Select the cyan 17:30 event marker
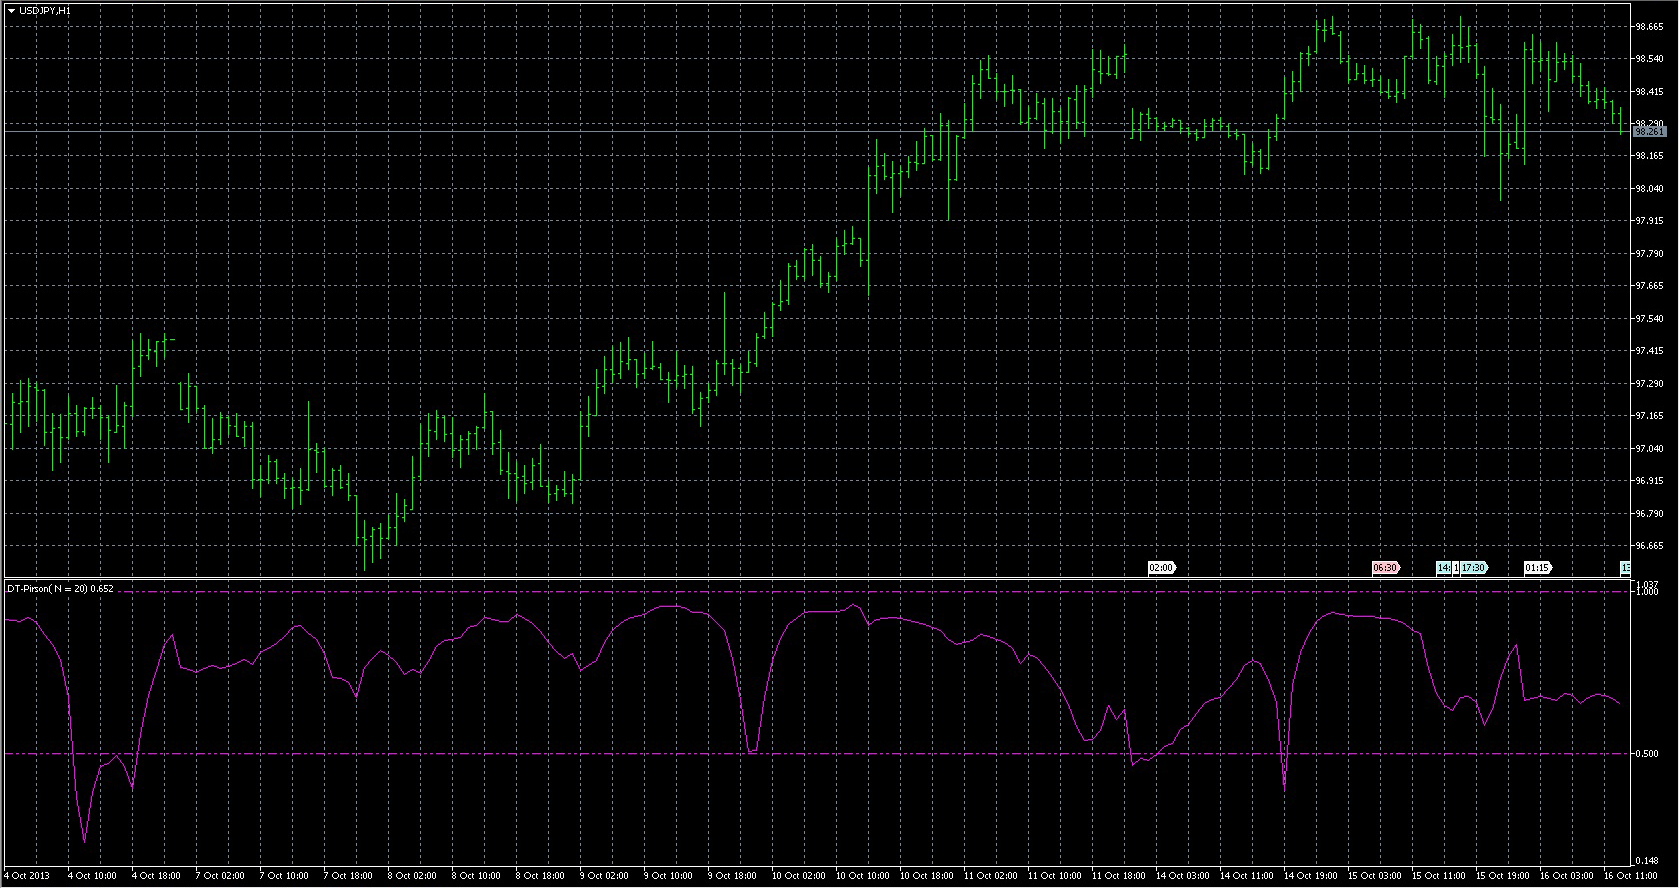Viewport: 1680px width, 888px height. [x=1474, y=568]
